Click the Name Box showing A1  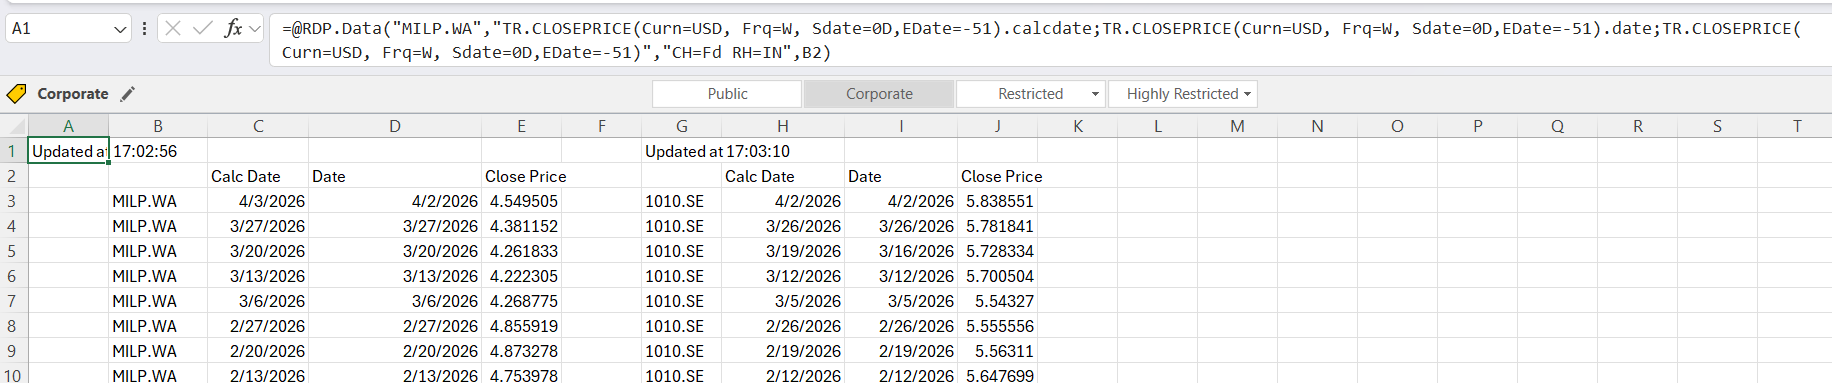coord(60,29)
